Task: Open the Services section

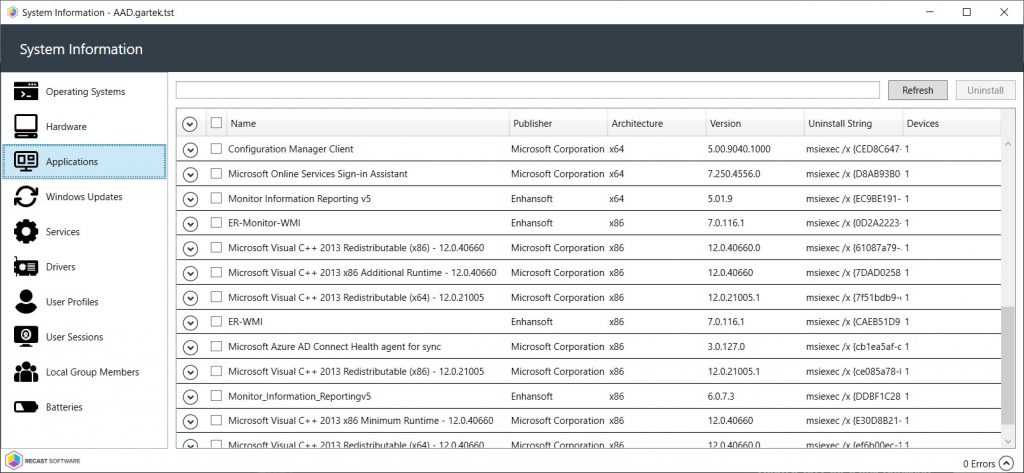Action: coord(84,232)
